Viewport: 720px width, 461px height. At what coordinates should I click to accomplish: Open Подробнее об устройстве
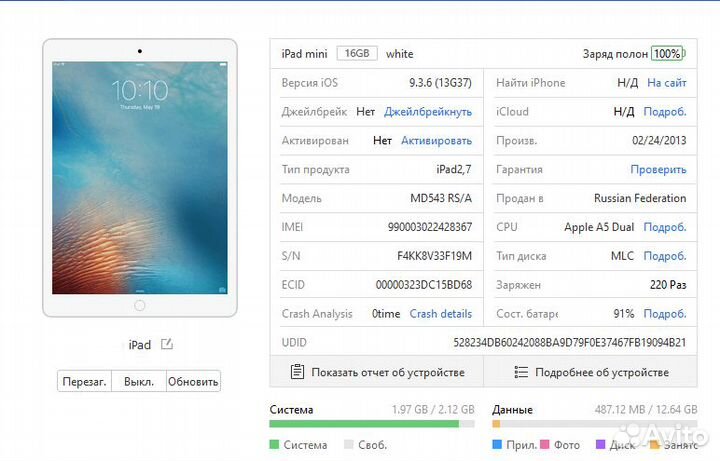point(591,372)
